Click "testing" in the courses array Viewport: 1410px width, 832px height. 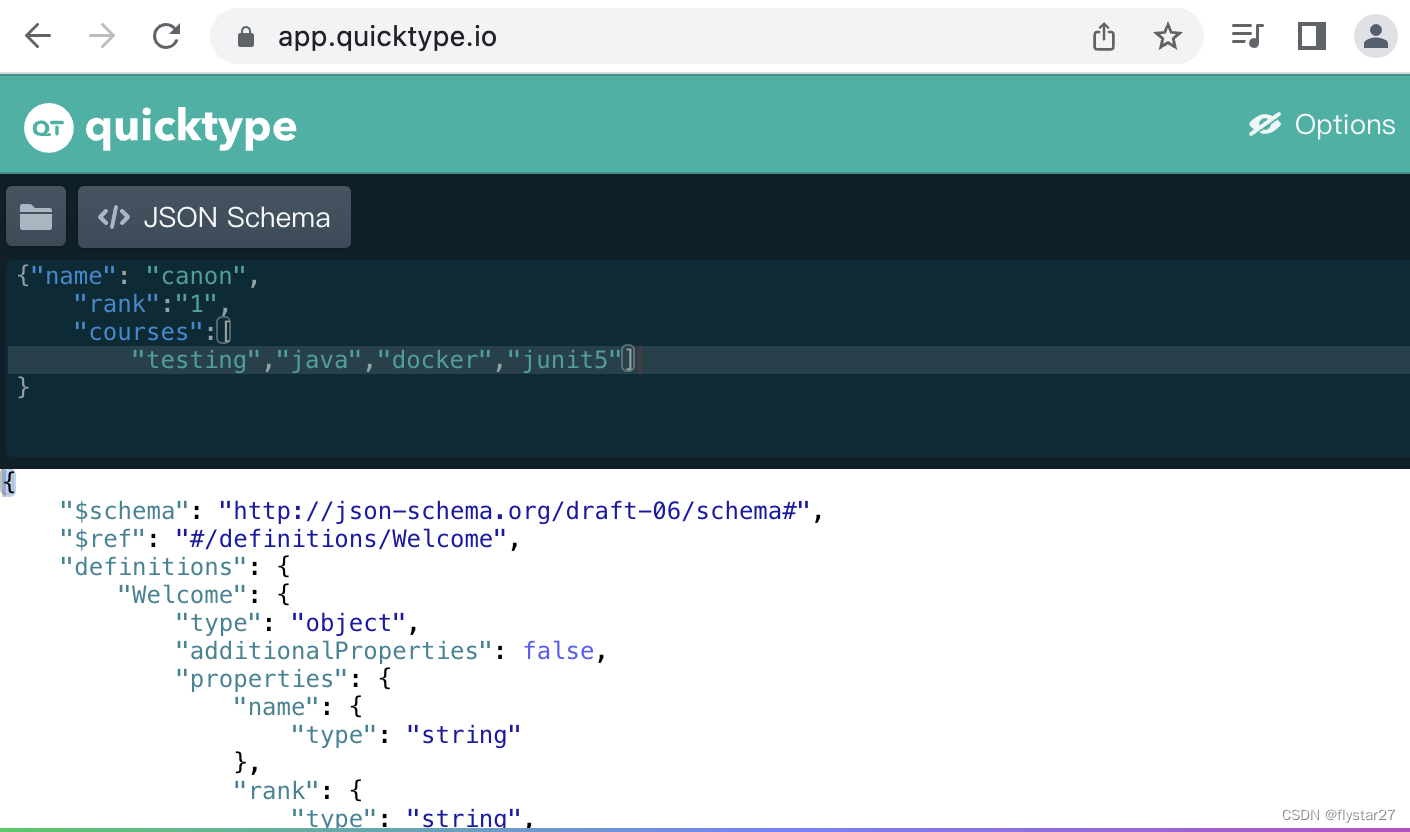(x=197, y=360)
